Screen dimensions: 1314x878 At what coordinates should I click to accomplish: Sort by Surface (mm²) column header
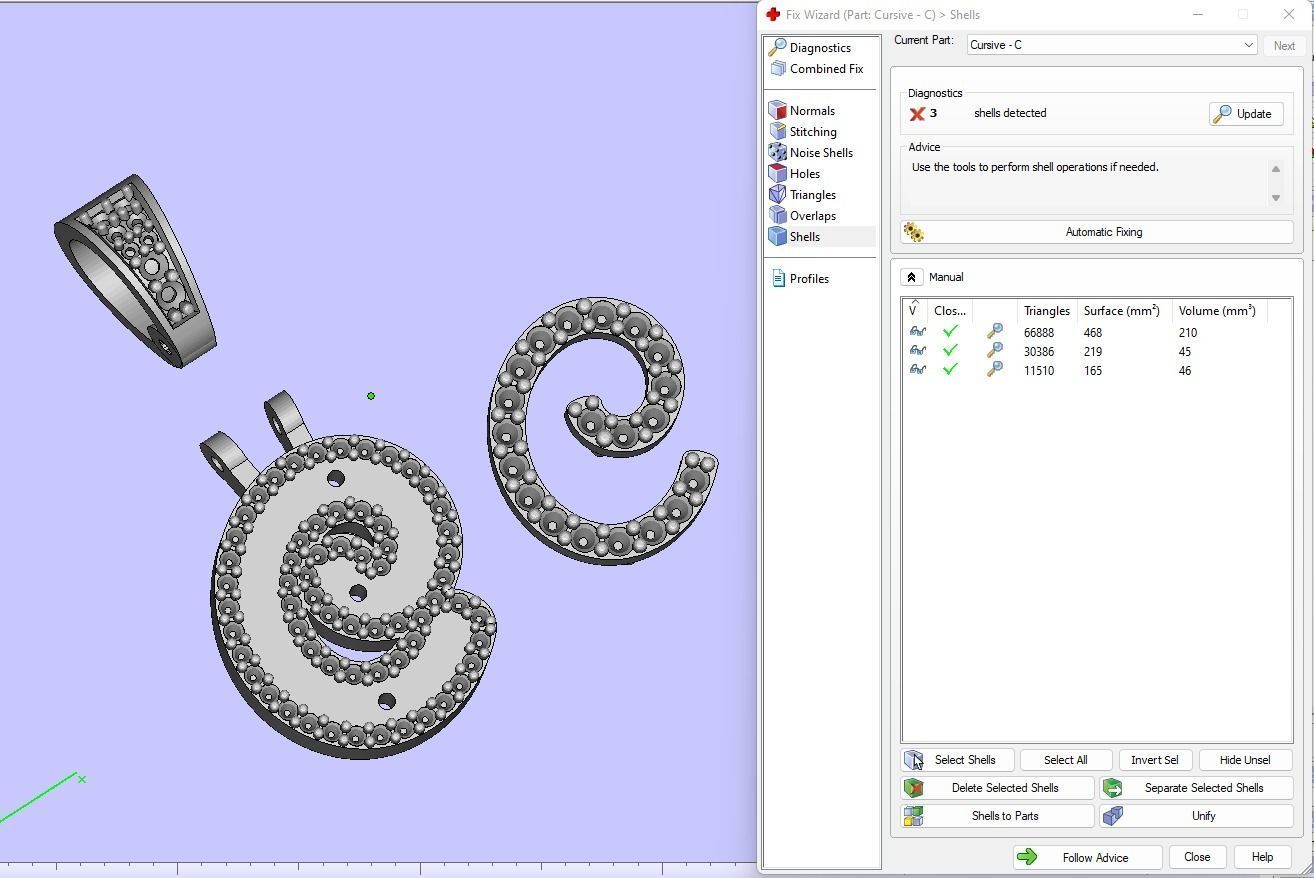pyautogui.click(x=1122, y=311)
